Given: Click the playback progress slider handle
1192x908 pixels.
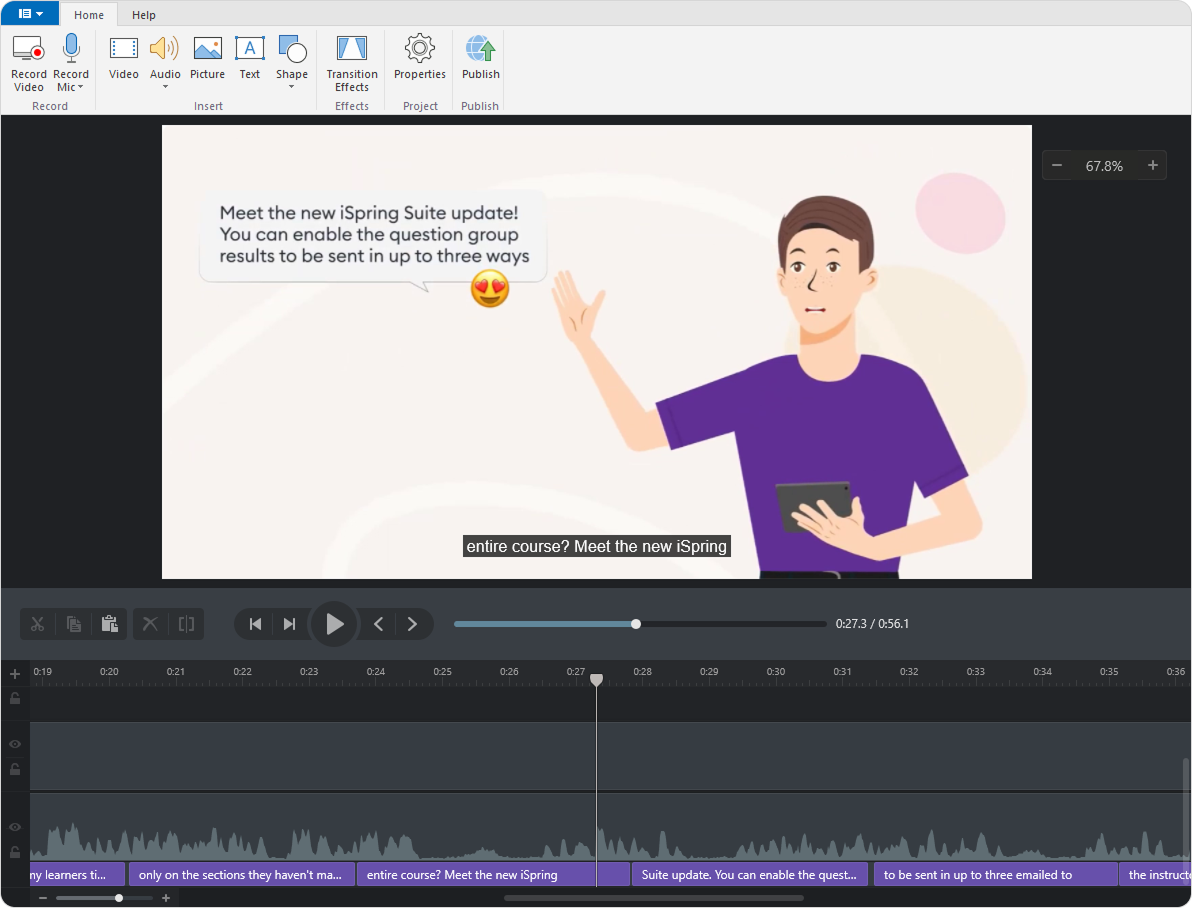Looking at the screenshot, I should (x=636, y=624).
